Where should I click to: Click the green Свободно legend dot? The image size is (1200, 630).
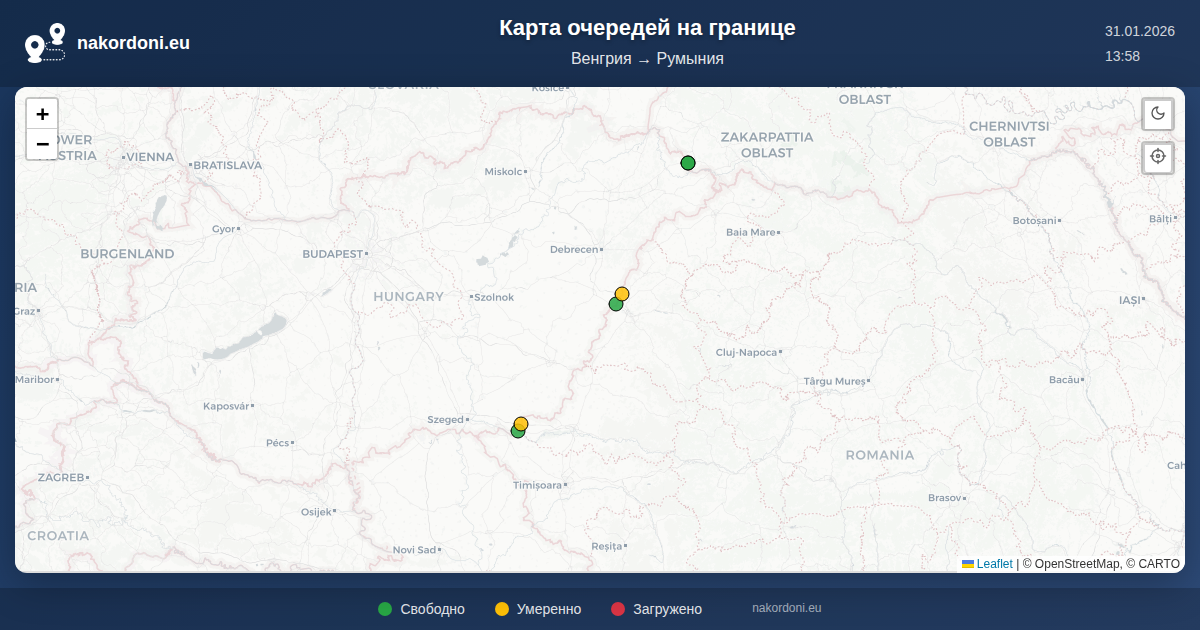tap(385, 609)
